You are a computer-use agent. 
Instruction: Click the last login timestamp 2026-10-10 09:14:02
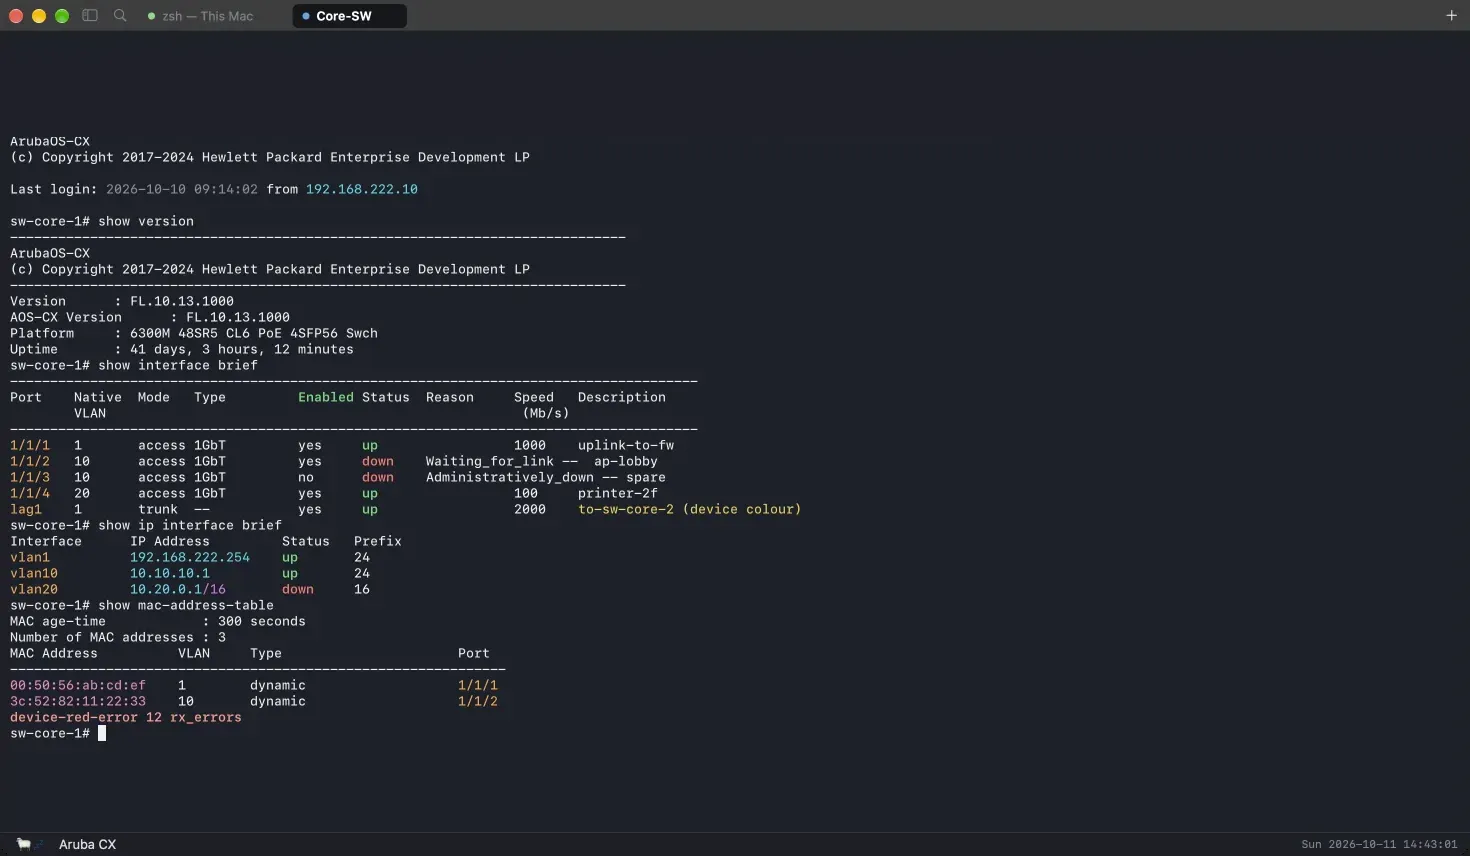[x=182, y=189]
